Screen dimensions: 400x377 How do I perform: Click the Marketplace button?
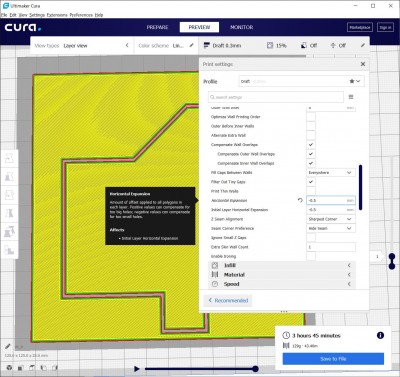click(359, 27)
